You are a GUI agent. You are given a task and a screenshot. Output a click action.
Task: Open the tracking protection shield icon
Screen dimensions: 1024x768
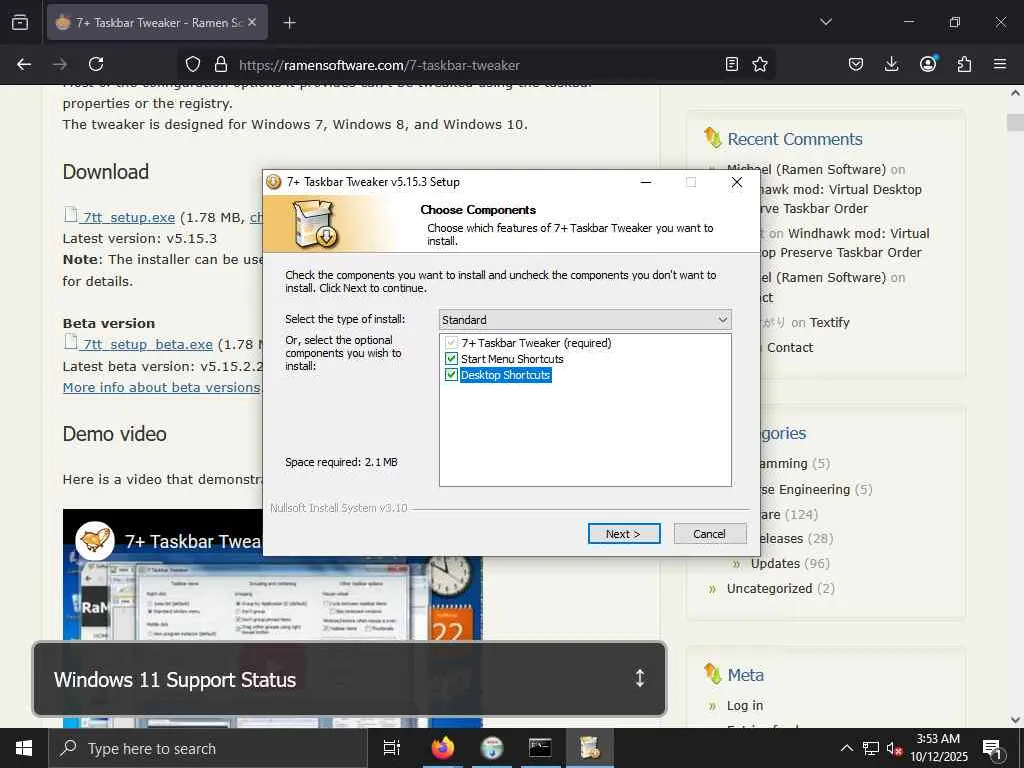(x=193, y=64)
